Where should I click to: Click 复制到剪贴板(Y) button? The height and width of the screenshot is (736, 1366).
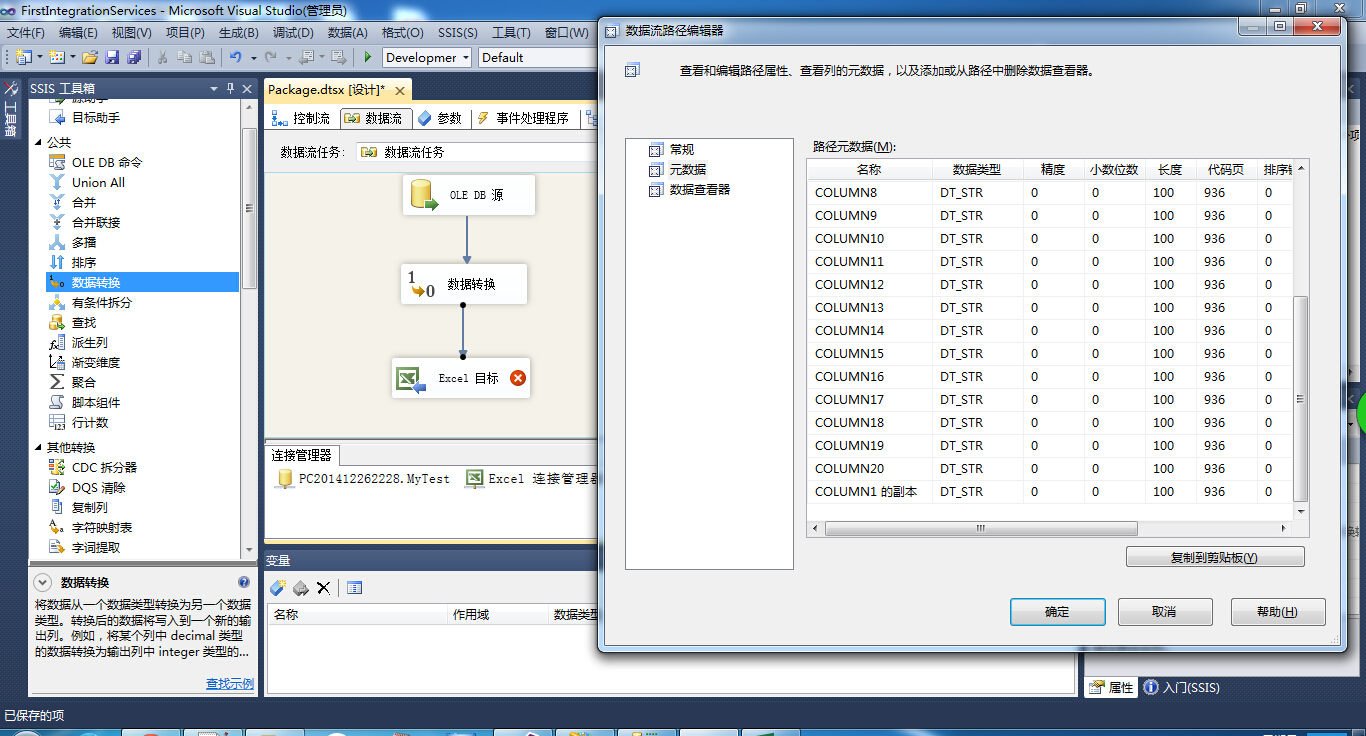(x=1215, y=557)
